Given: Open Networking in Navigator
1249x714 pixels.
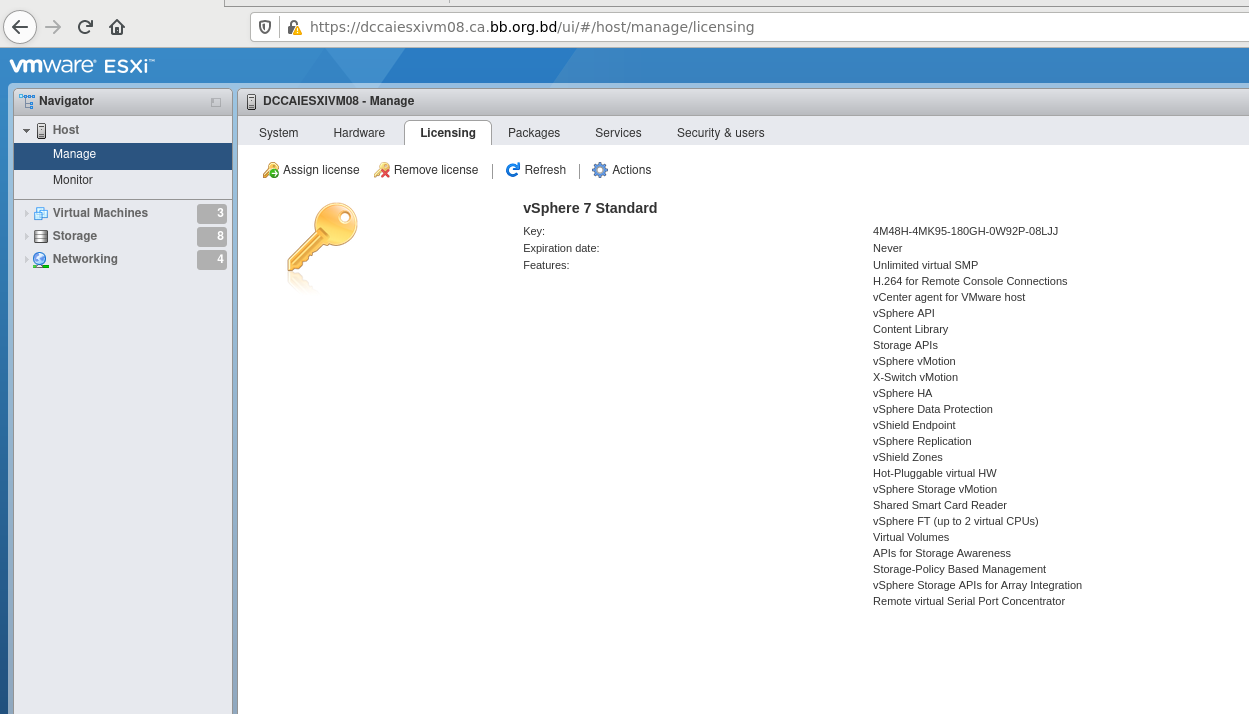Looking at the screenshot, I should point(85,259).
